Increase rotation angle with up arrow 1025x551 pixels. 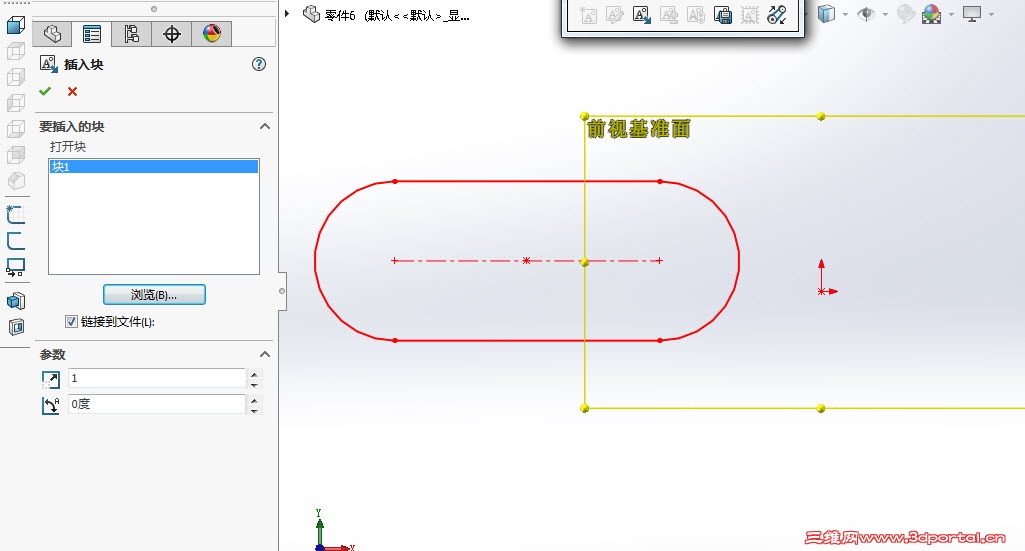click(x=254, y=399)
